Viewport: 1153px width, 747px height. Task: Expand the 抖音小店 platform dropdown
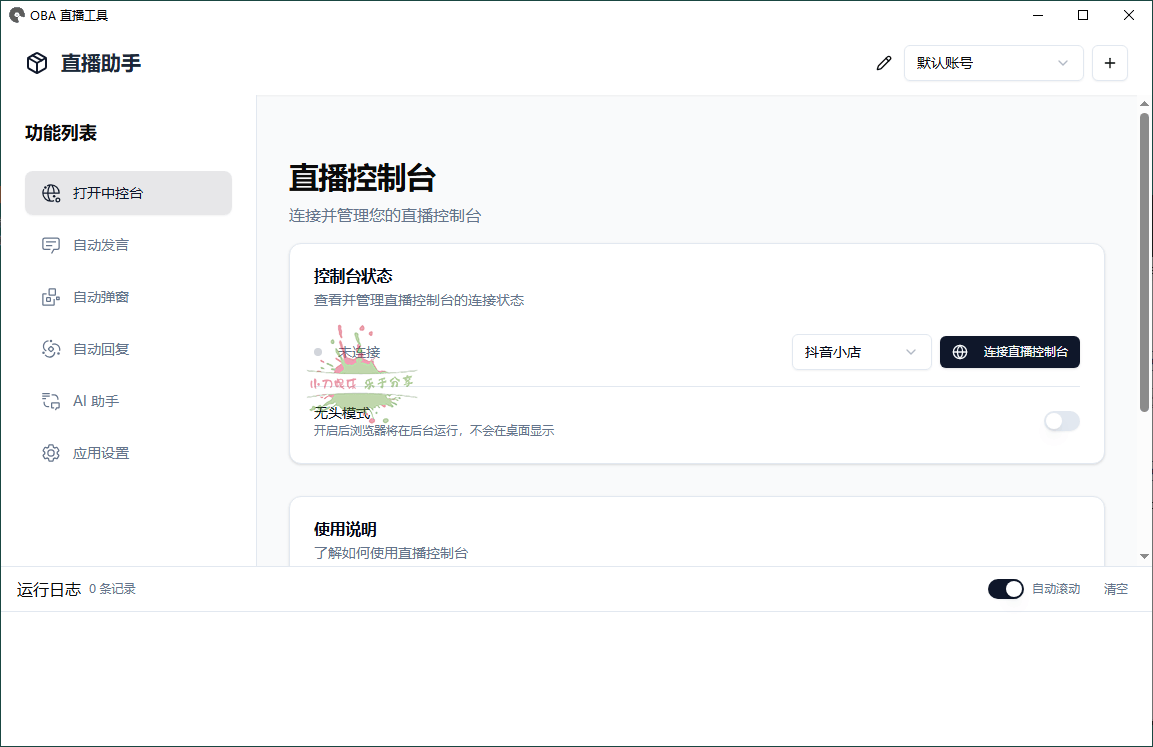861,352
